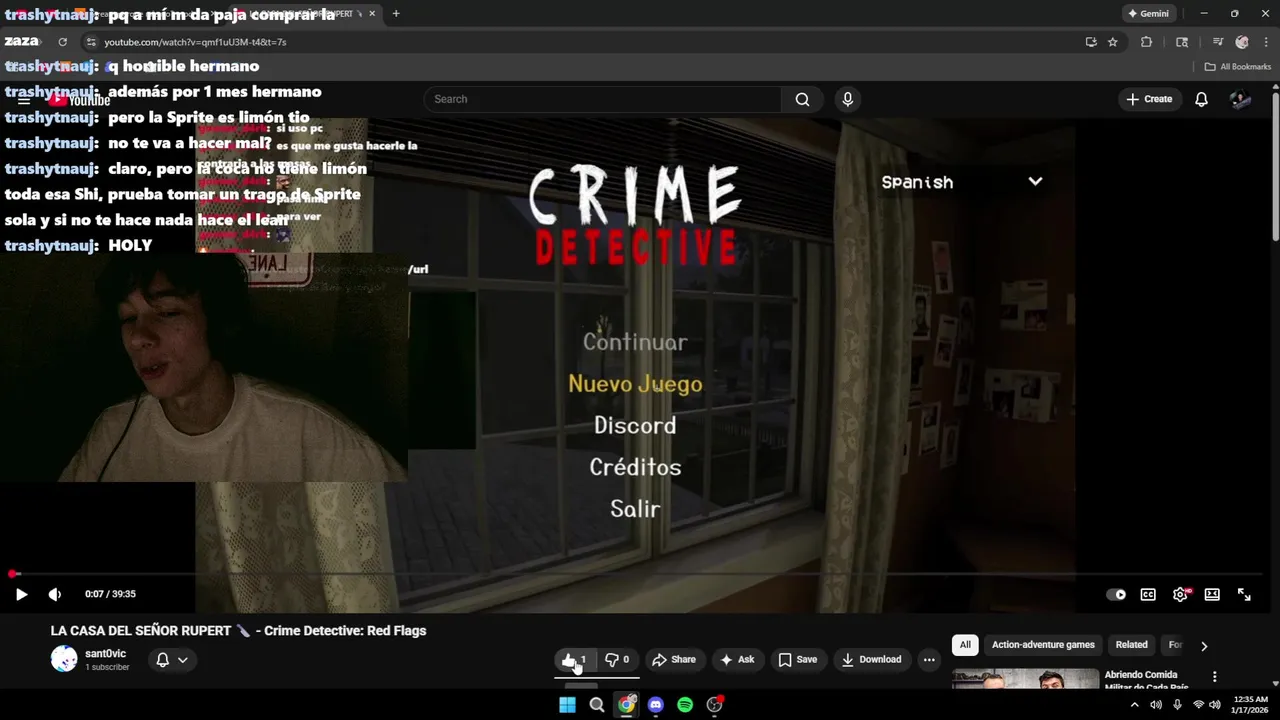
Task: Open Spotify from the taskbar
Action: (x=685, y=705)
